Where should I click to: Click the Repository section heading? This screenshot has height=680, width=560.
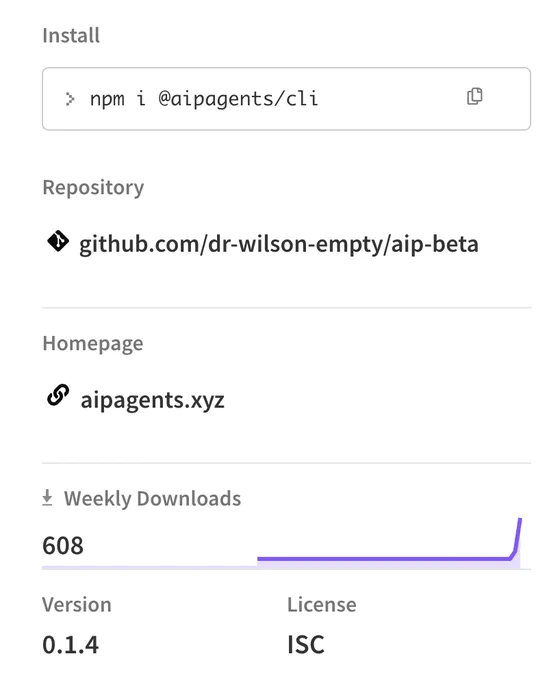(93, 188)
